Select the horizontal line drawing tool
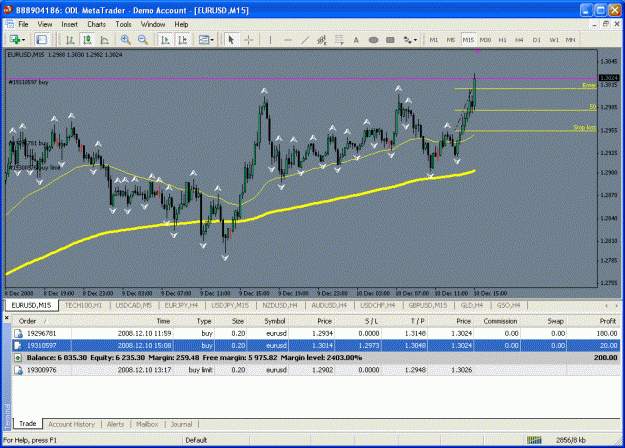 pos(288,40)
